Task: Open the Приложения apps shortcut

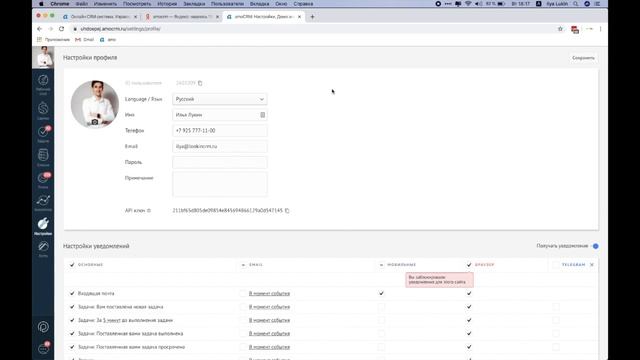Action: point(53,40)
